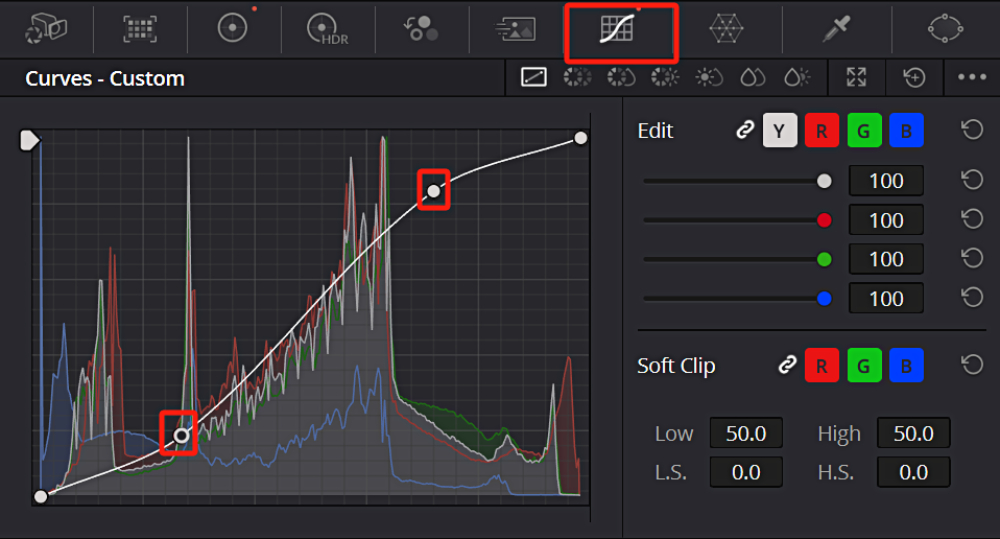Enable the Y luminance edit channel
Viewport: 1000px width, 539px height.
[779, 131]
